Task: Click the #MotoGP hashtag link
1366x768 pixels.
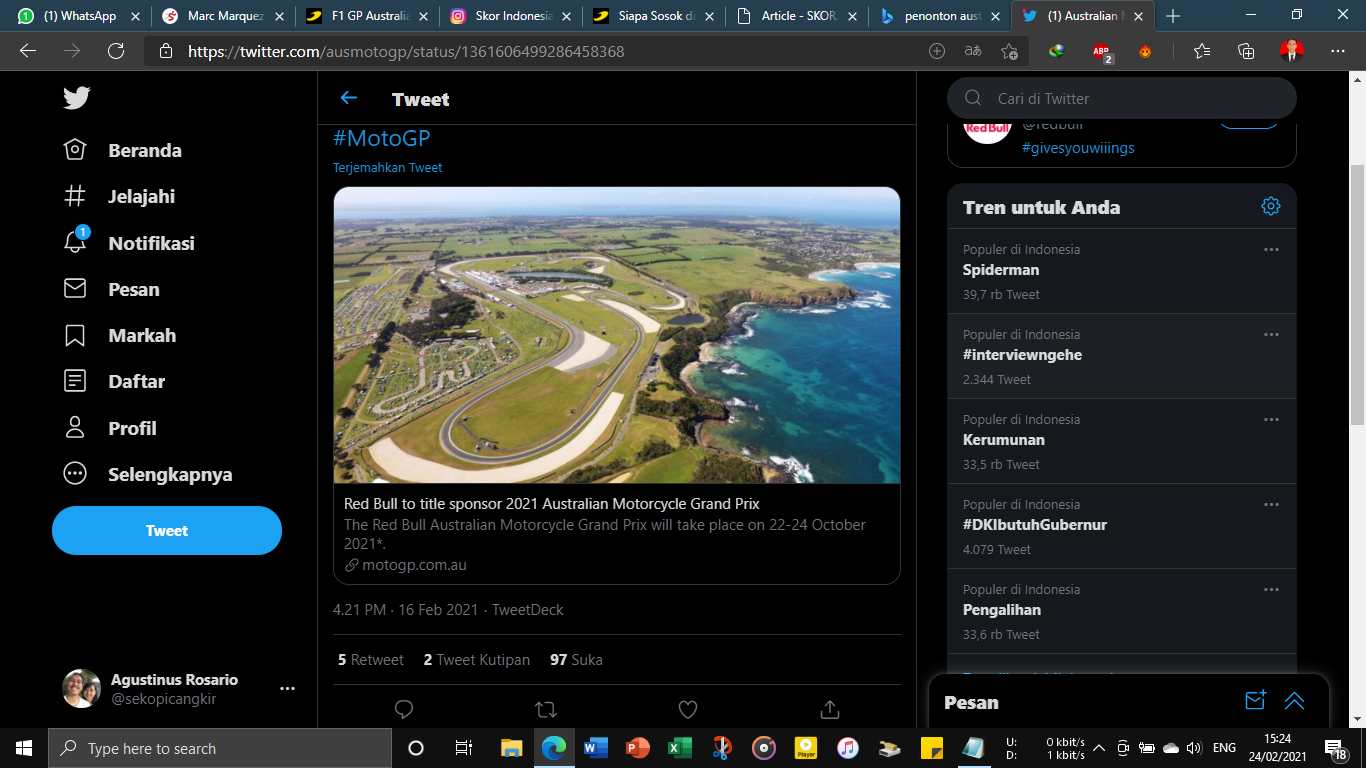Action: (x=381, y=138)
